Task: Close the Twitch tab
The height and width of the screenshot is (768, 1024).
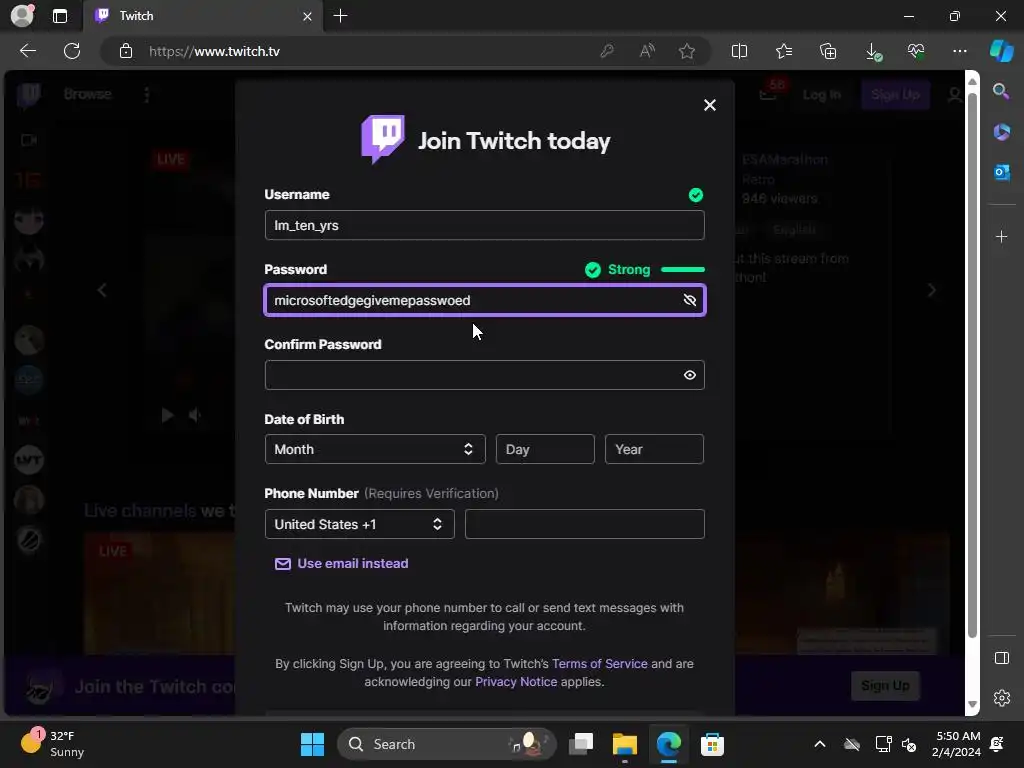Action: coord(307,16)
